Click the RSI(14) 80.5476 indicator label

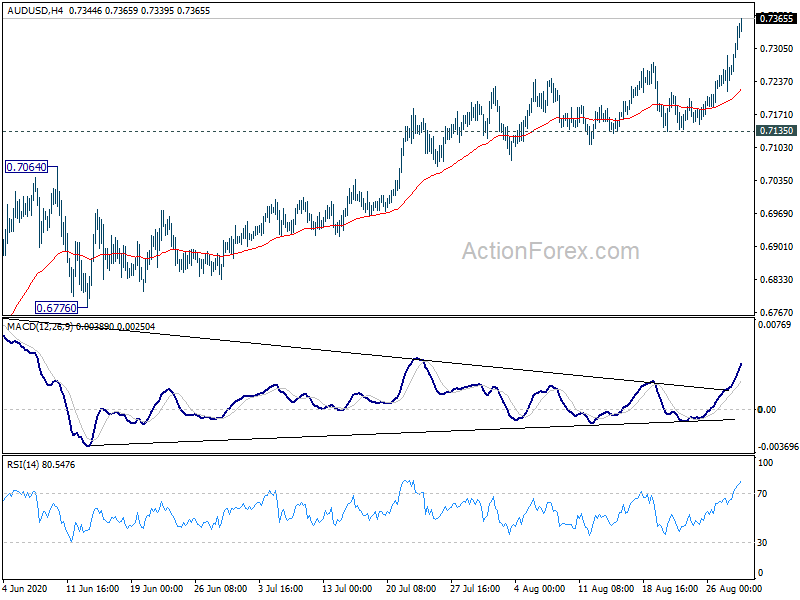coord(41,465)
